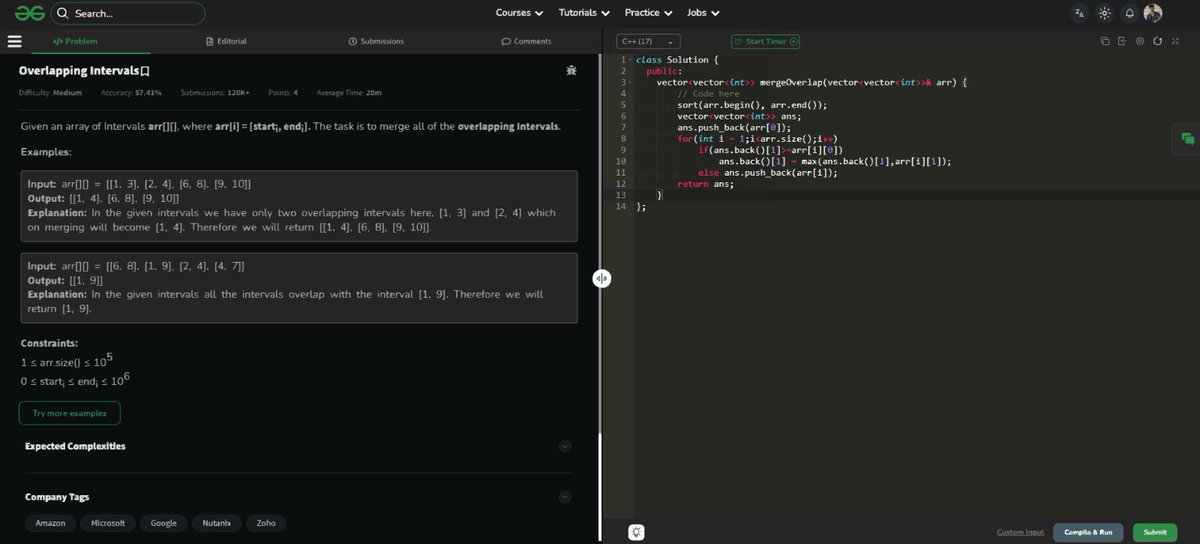
Task: Click the Try more examples button
Action: point(69,413)
